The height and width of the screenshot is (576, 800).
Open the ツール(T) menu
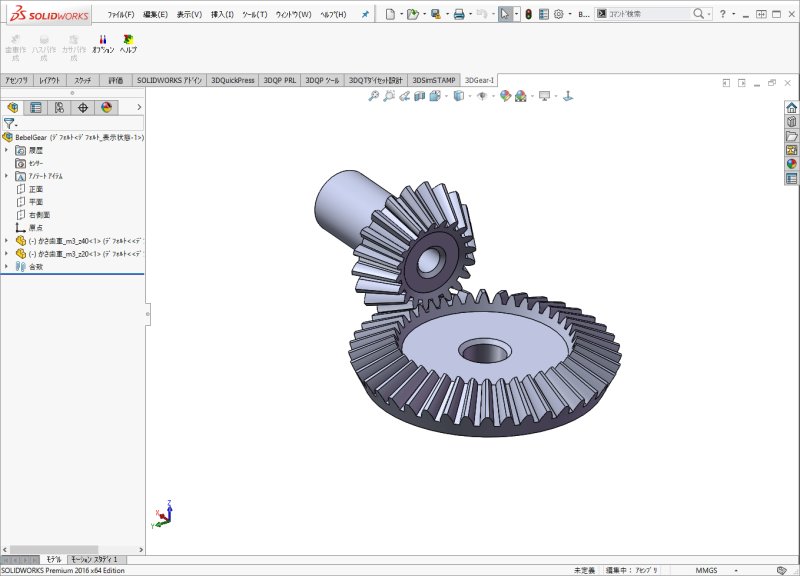[x=255, y=14]
